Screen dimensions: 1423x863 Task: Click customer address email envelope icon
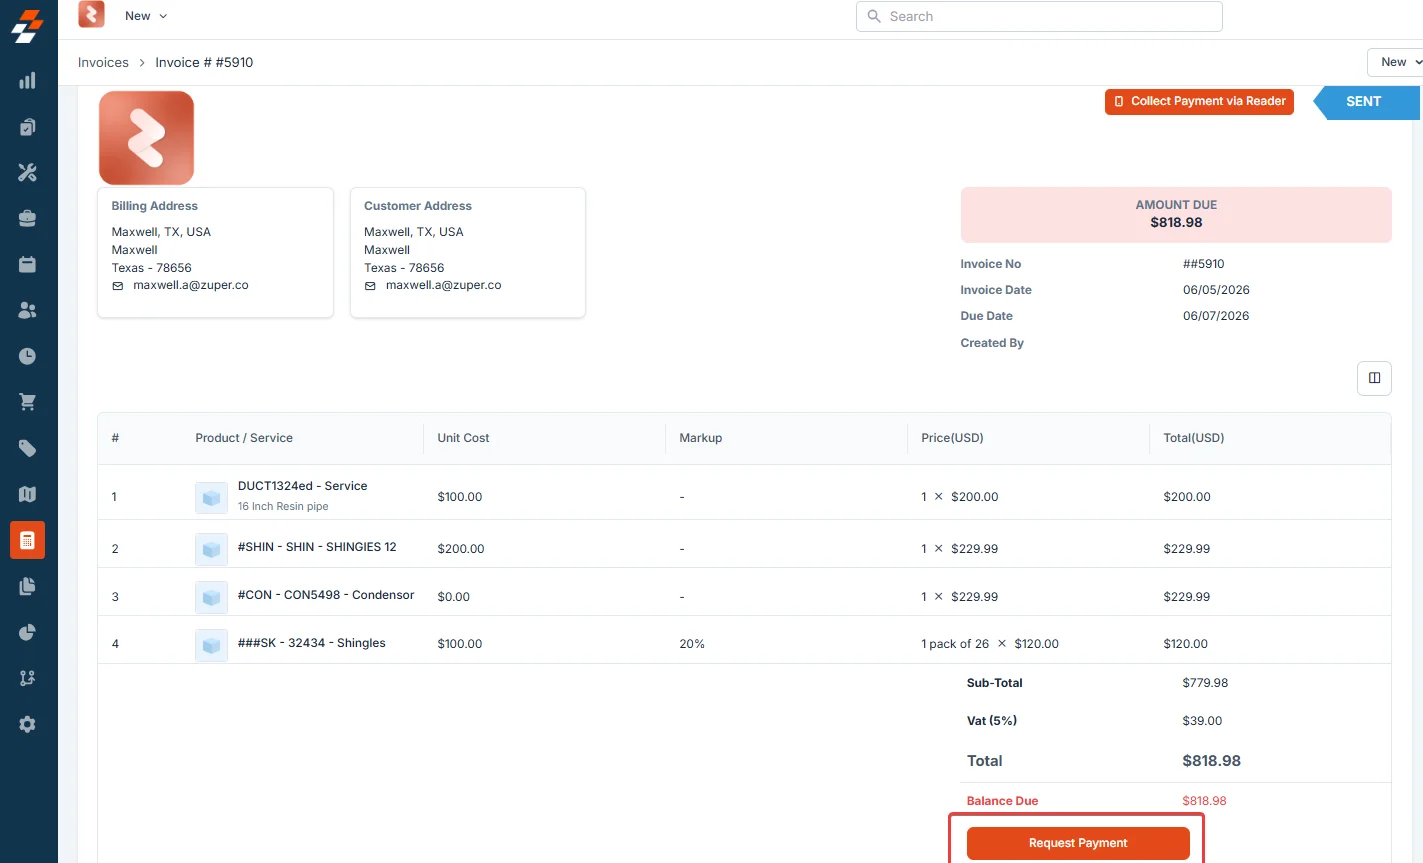(x=370, y=286)
